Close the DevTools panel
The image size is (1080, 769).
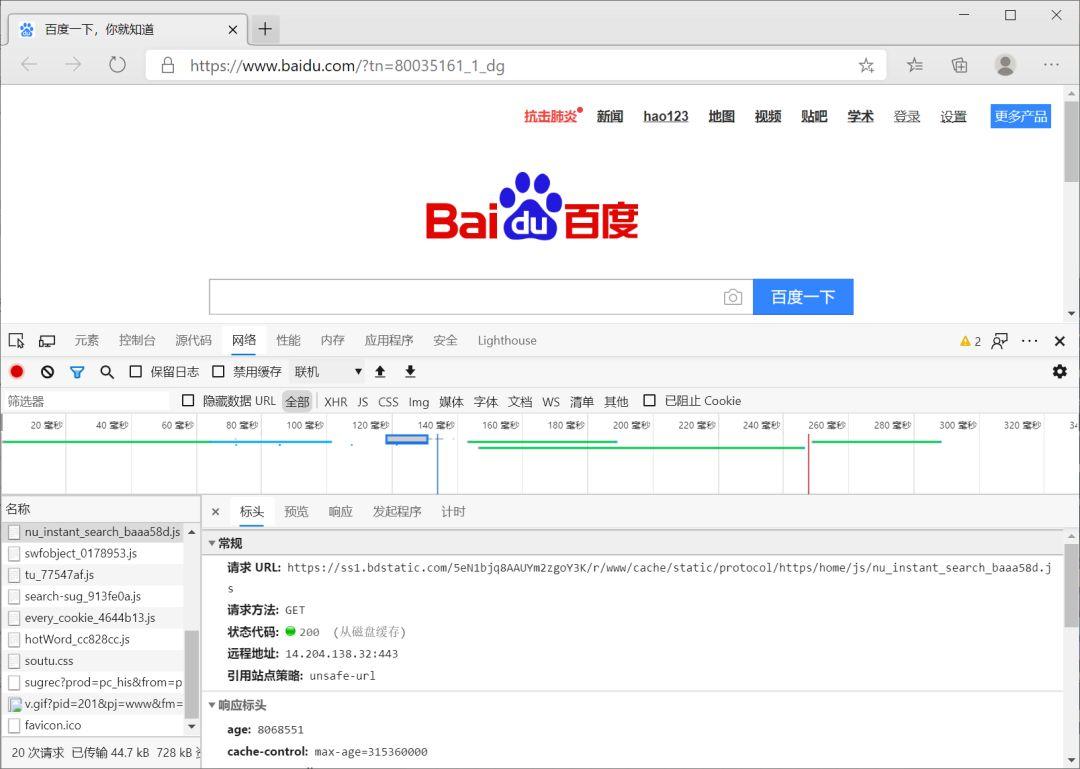pos(1060,340)
